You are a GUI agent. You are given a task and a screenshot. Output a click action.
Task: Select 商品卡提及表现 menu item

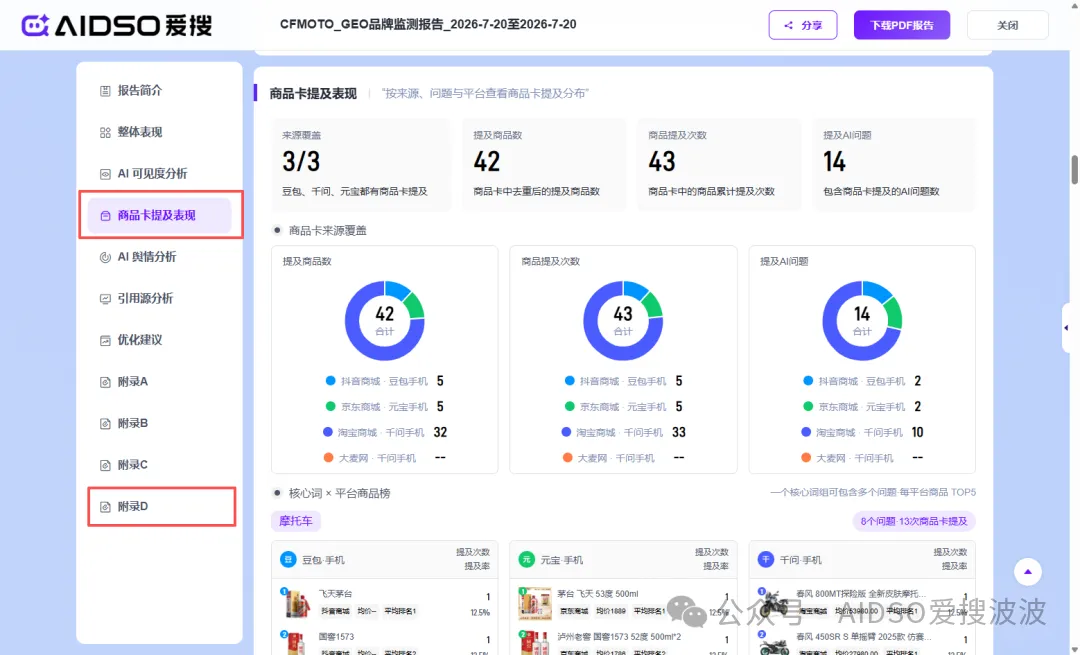160,215
